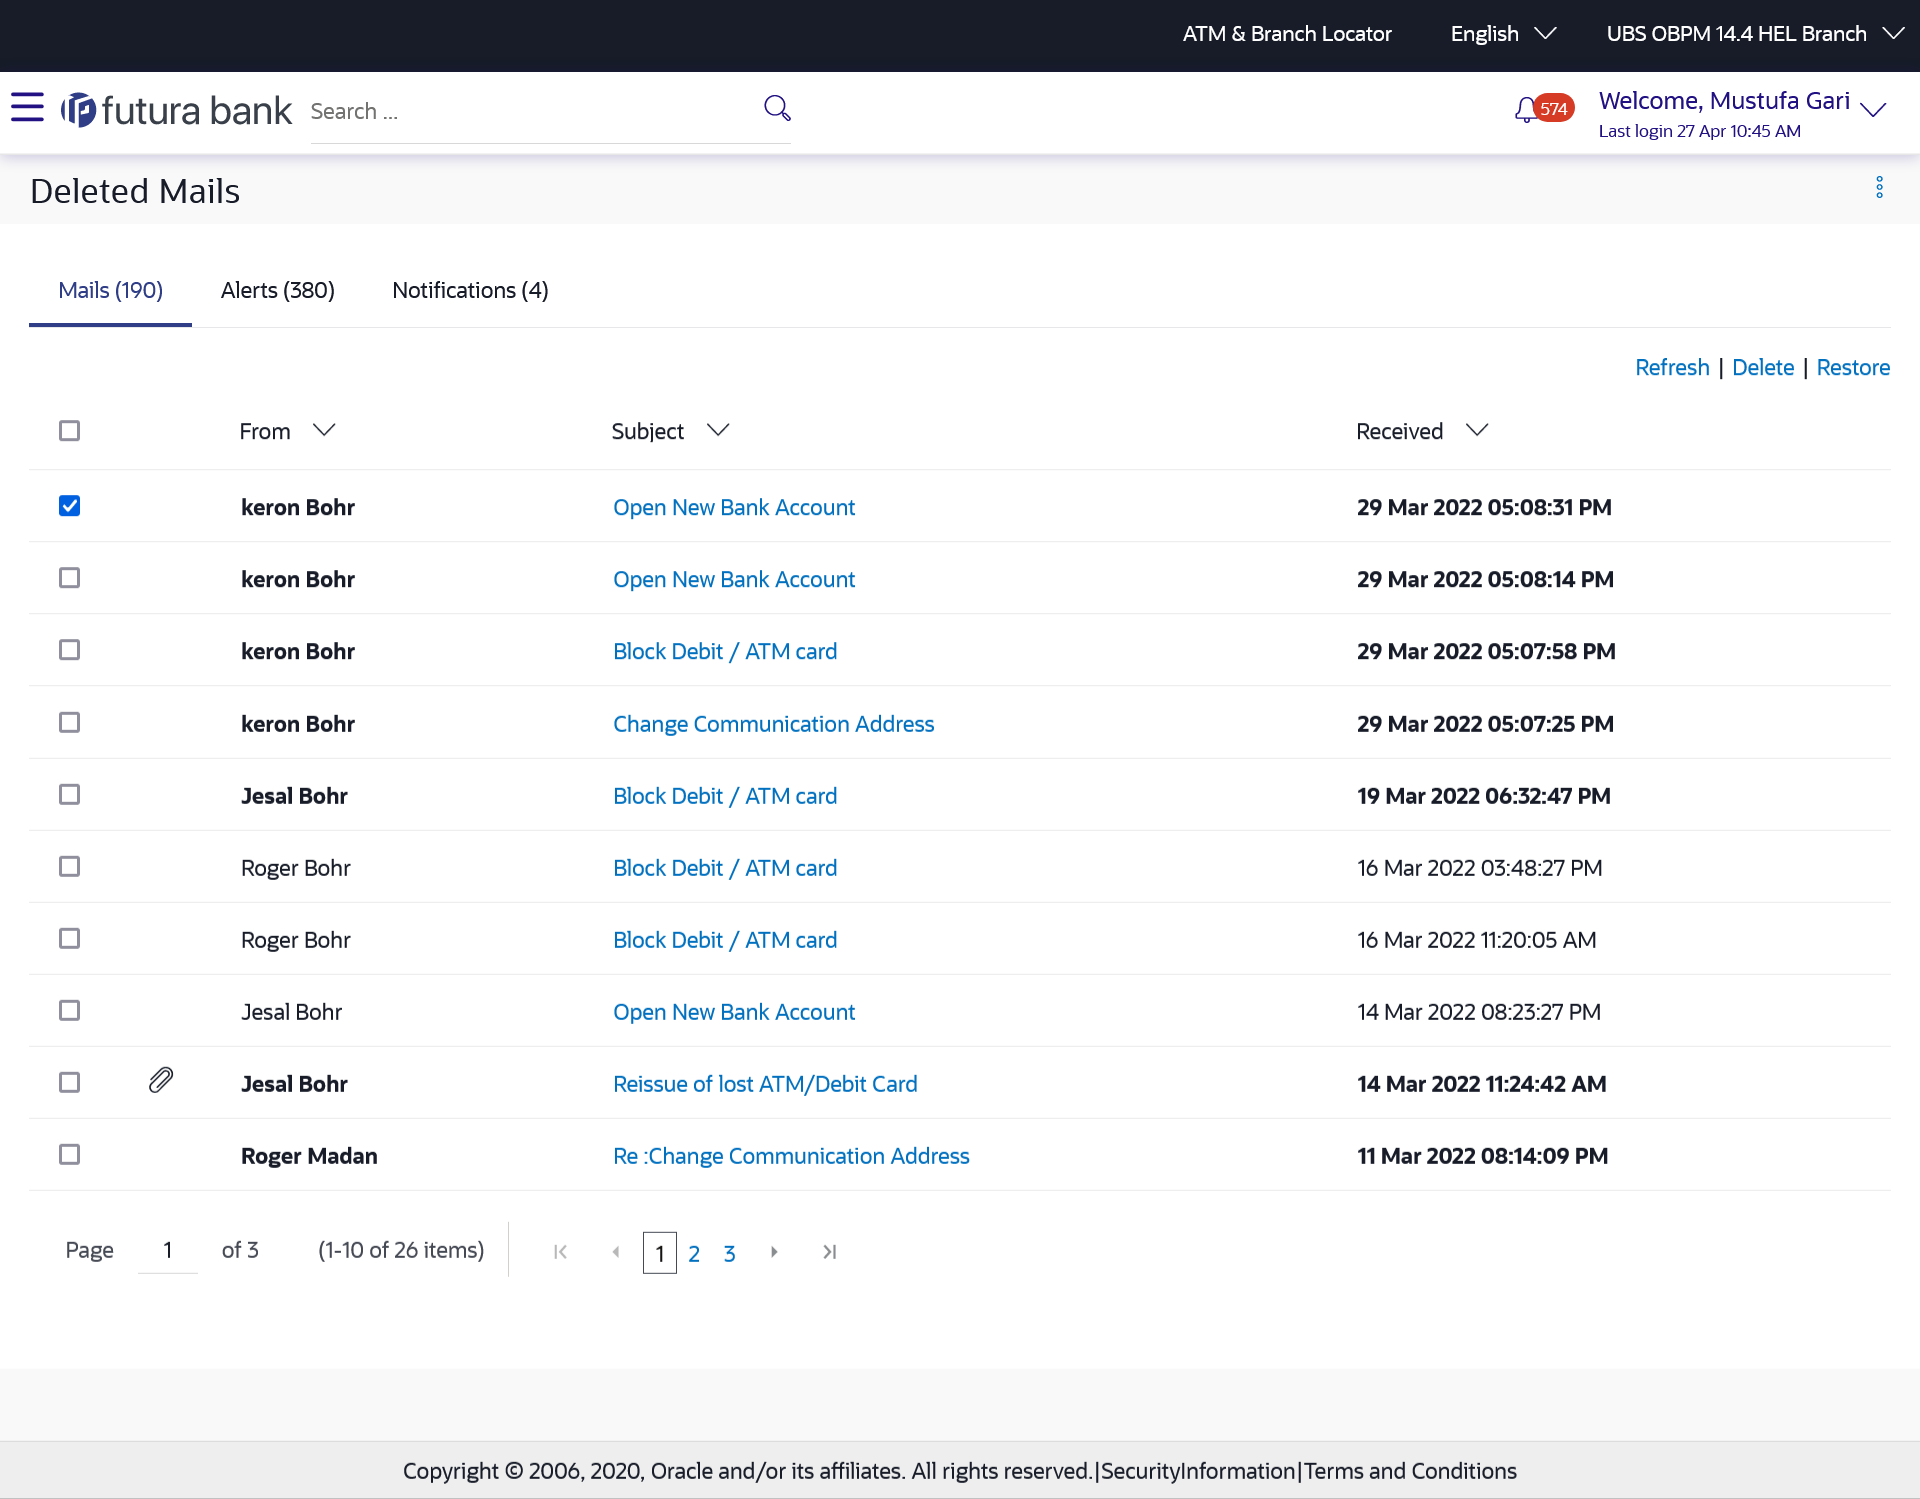This screenshot has width=1920, height=1499.
Task: Click the search magnifier icon
Action: pyautogui.click(x=777, y=108)
